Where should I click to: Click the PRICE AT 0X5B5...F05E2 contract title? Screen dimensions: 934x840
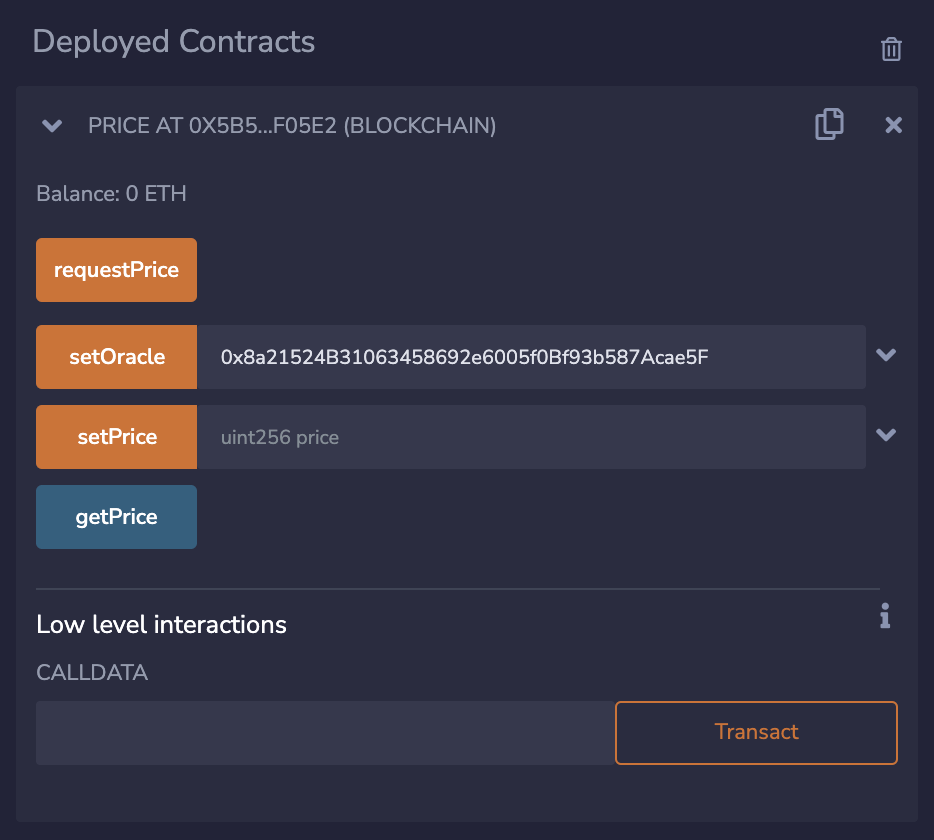[x=292, y=126]
